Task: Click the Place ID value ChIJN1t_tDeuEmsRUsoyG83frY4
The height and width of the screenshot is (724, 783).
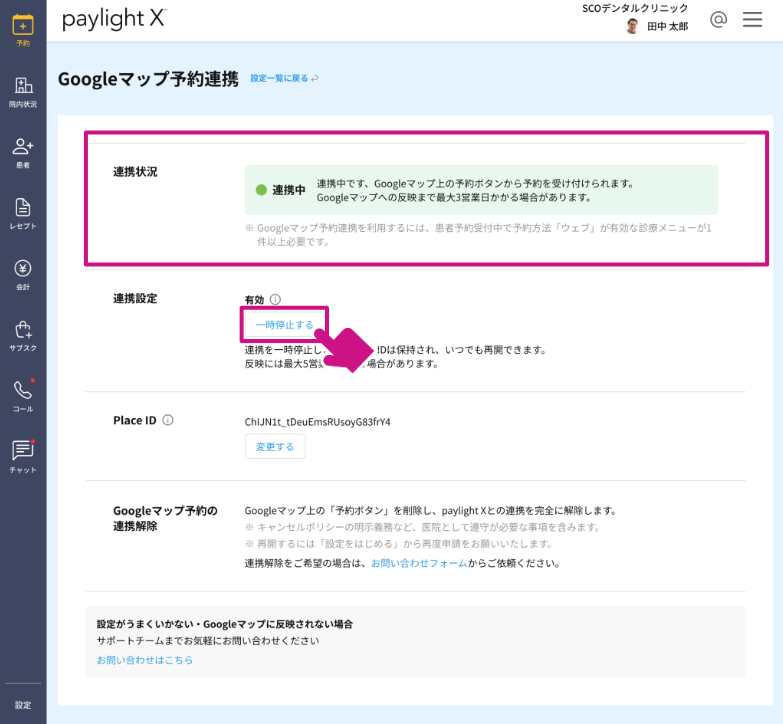Action: 318,422
